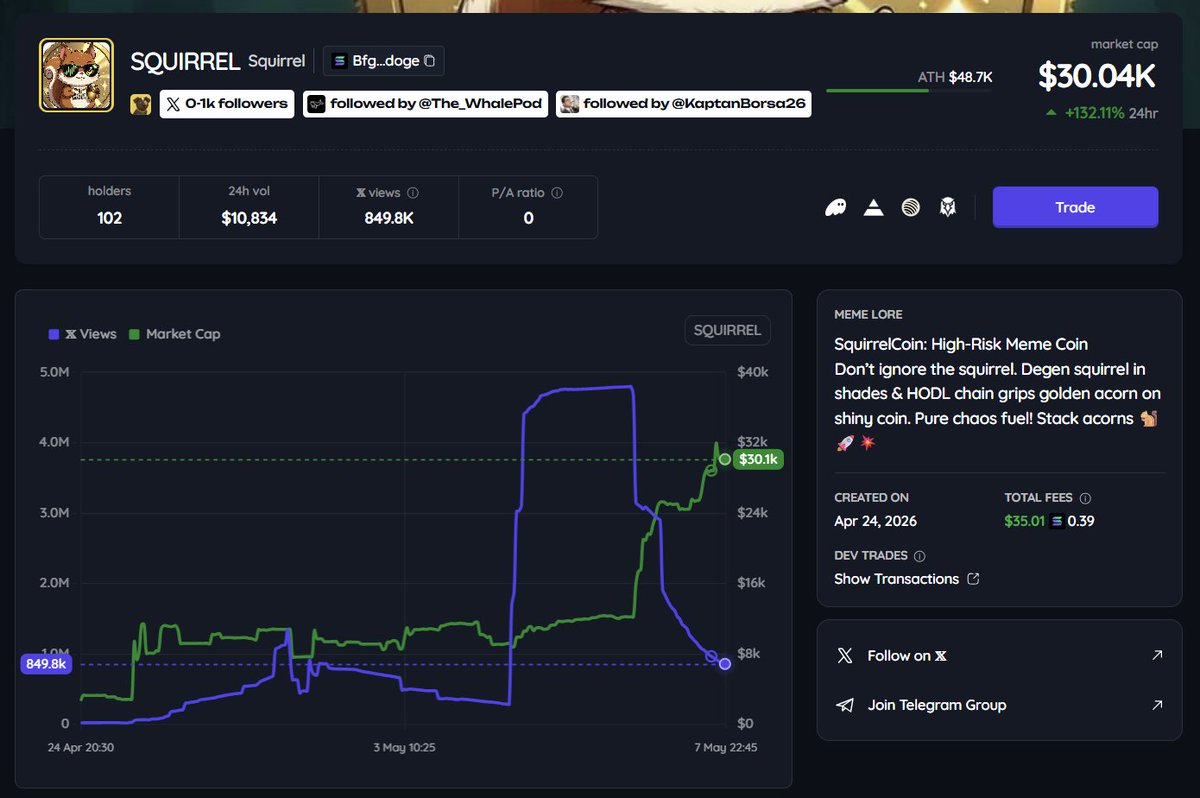Image resolution: width=1200 pixels, height=798 pixels.
Task: Open Join Telegram Group link
Action: (999, 705)
